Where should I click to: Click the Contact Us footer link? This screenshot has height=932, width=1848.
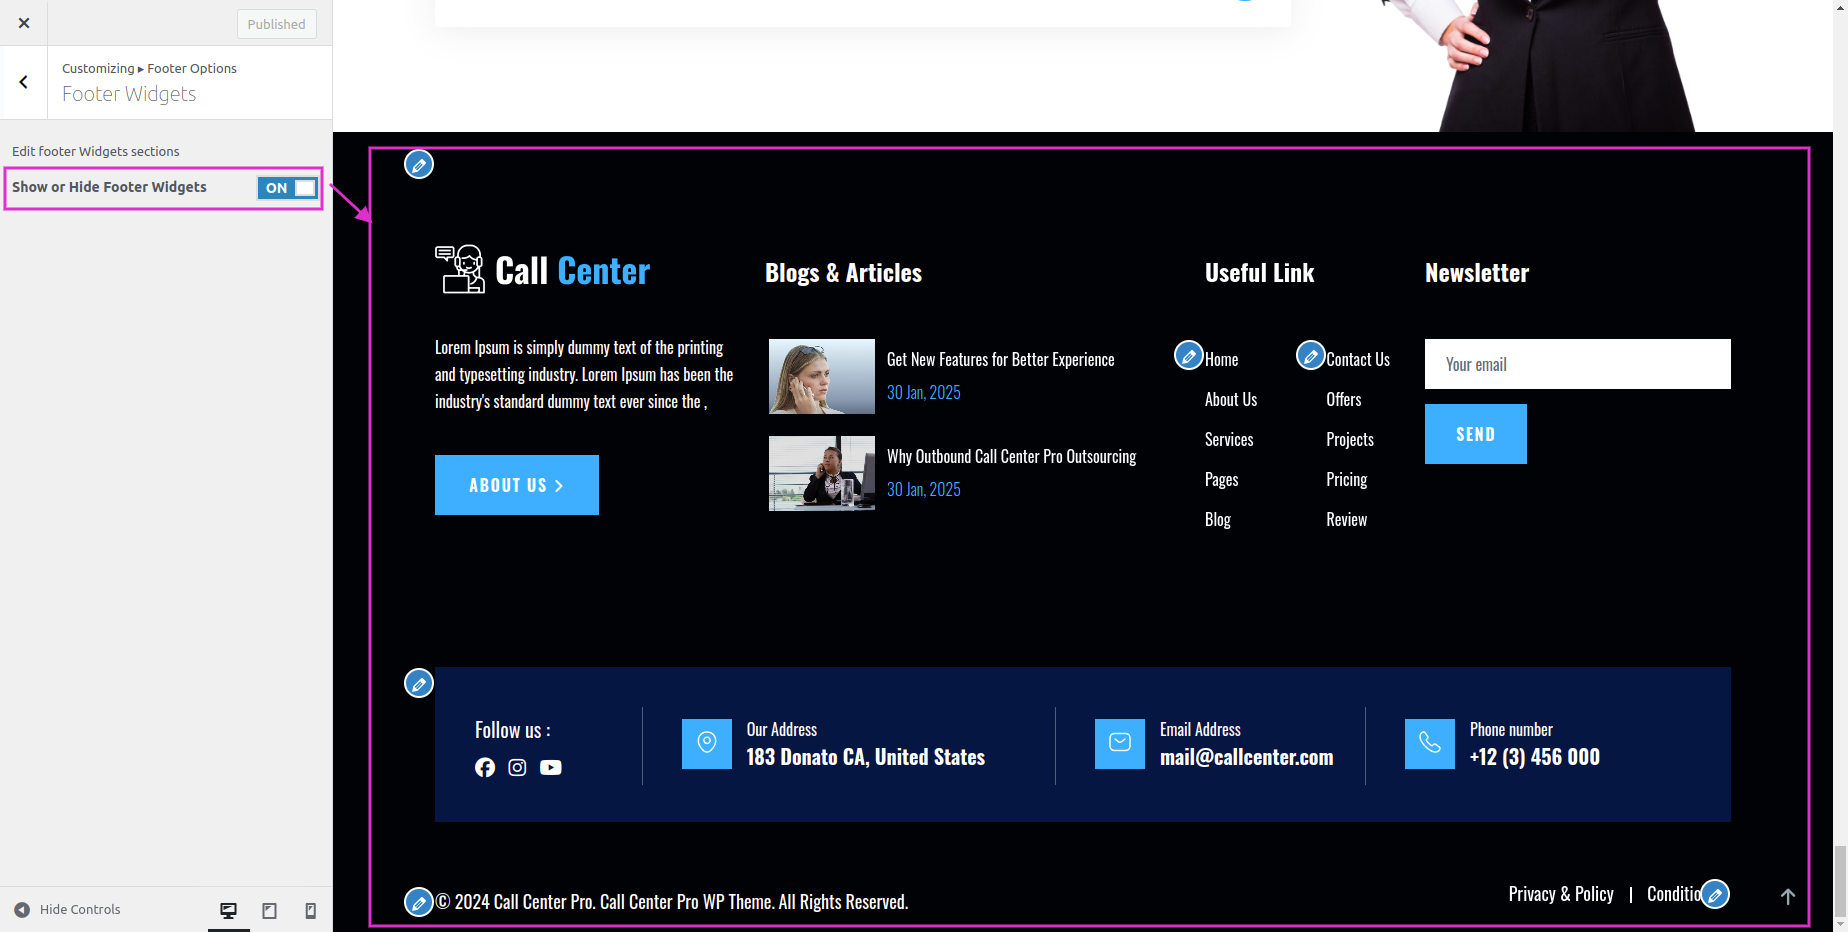pyautogui.click(x=1358, y=359)
